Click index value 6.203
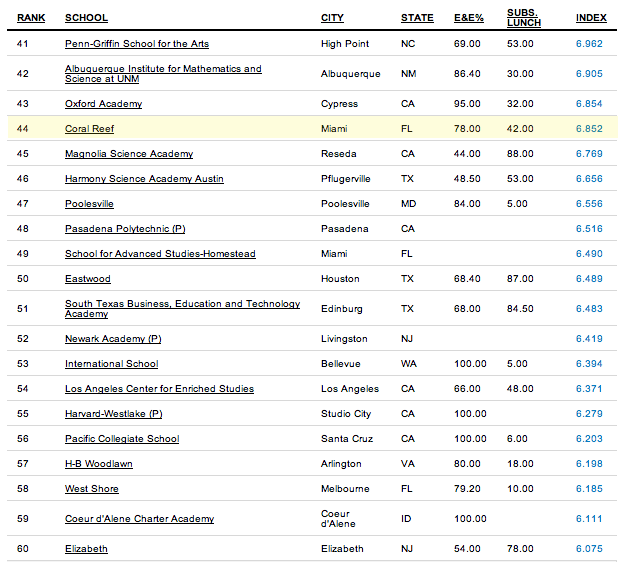Image resolution: width=626 pixels, height=566 pixels. pyautogui.click(x=589, y=439)
